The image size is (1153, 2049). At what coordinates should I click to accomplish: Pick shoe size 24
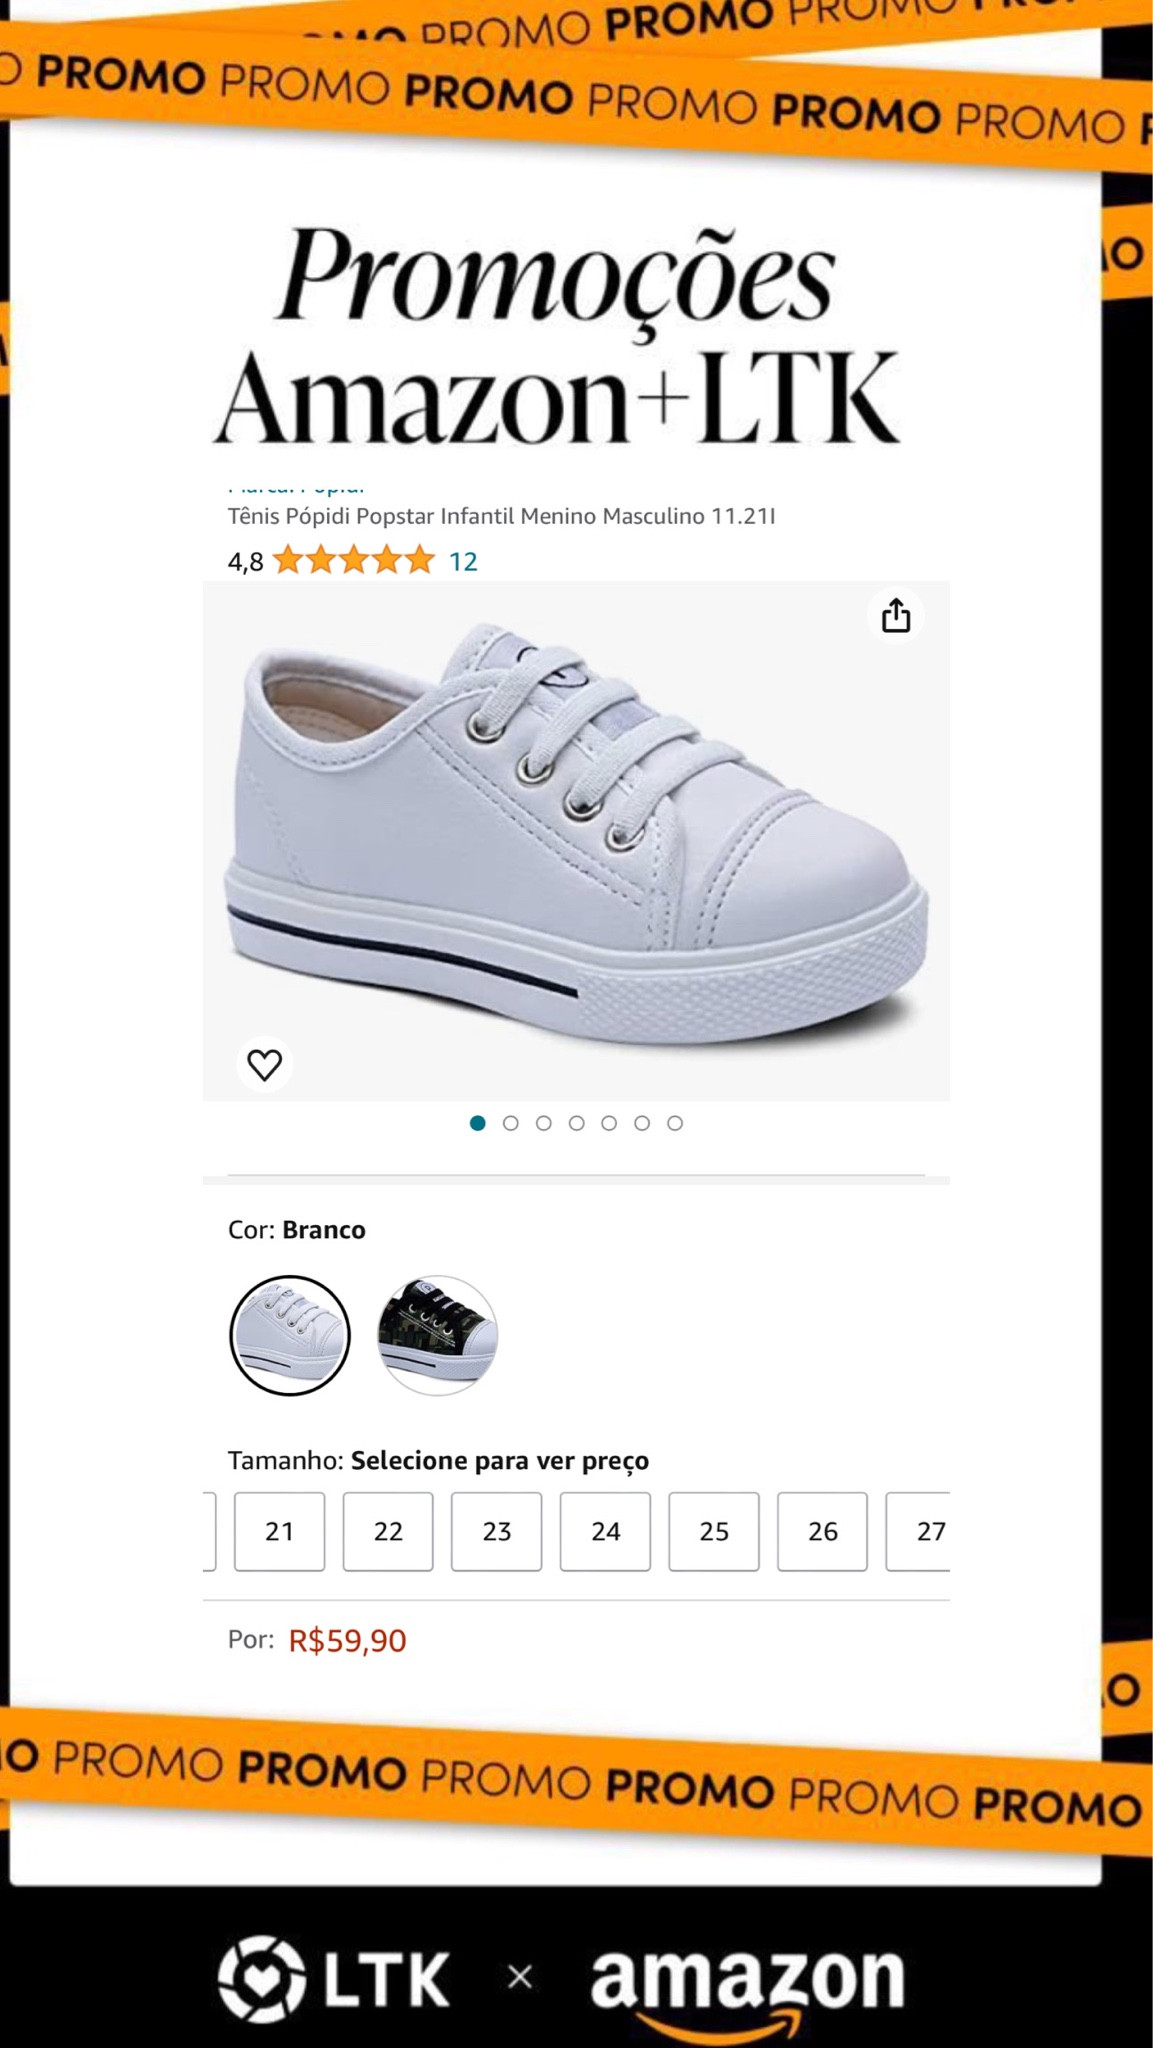tap(605, 1531)
